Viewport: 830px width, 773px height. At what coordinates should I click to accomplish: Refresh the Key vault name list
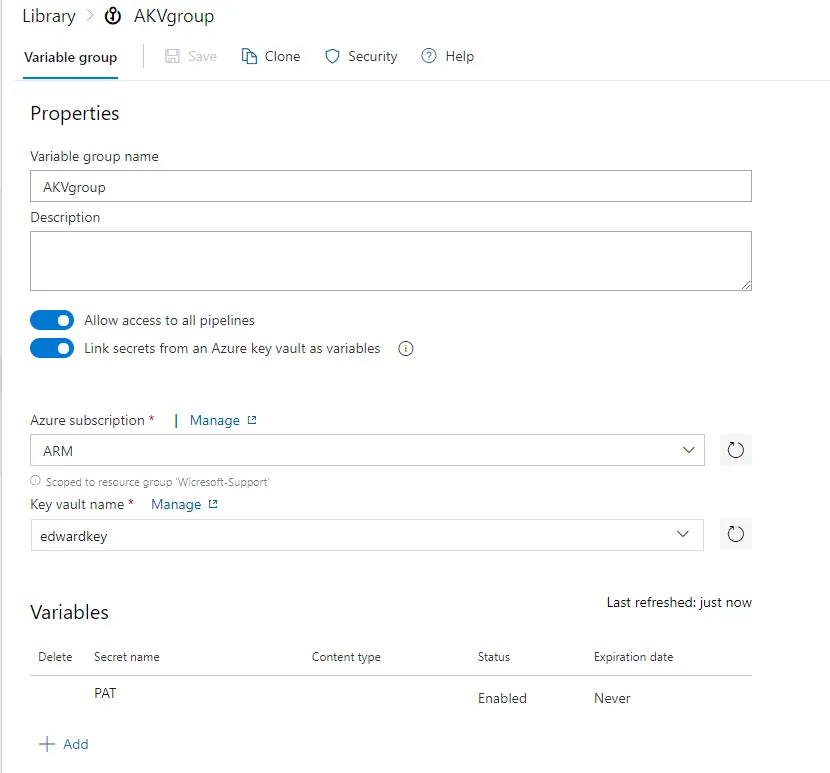[735, 535]
